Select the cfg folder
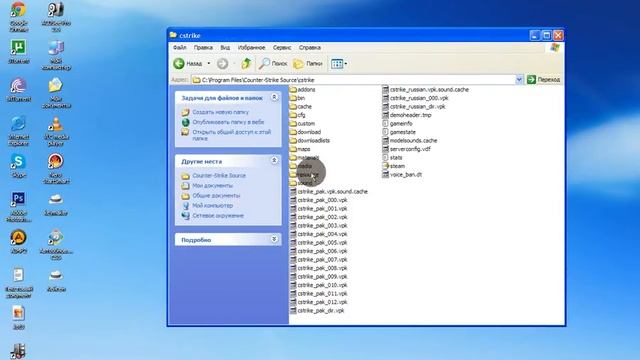Screen dimensions: 640x360 click(x=298, y=115)
